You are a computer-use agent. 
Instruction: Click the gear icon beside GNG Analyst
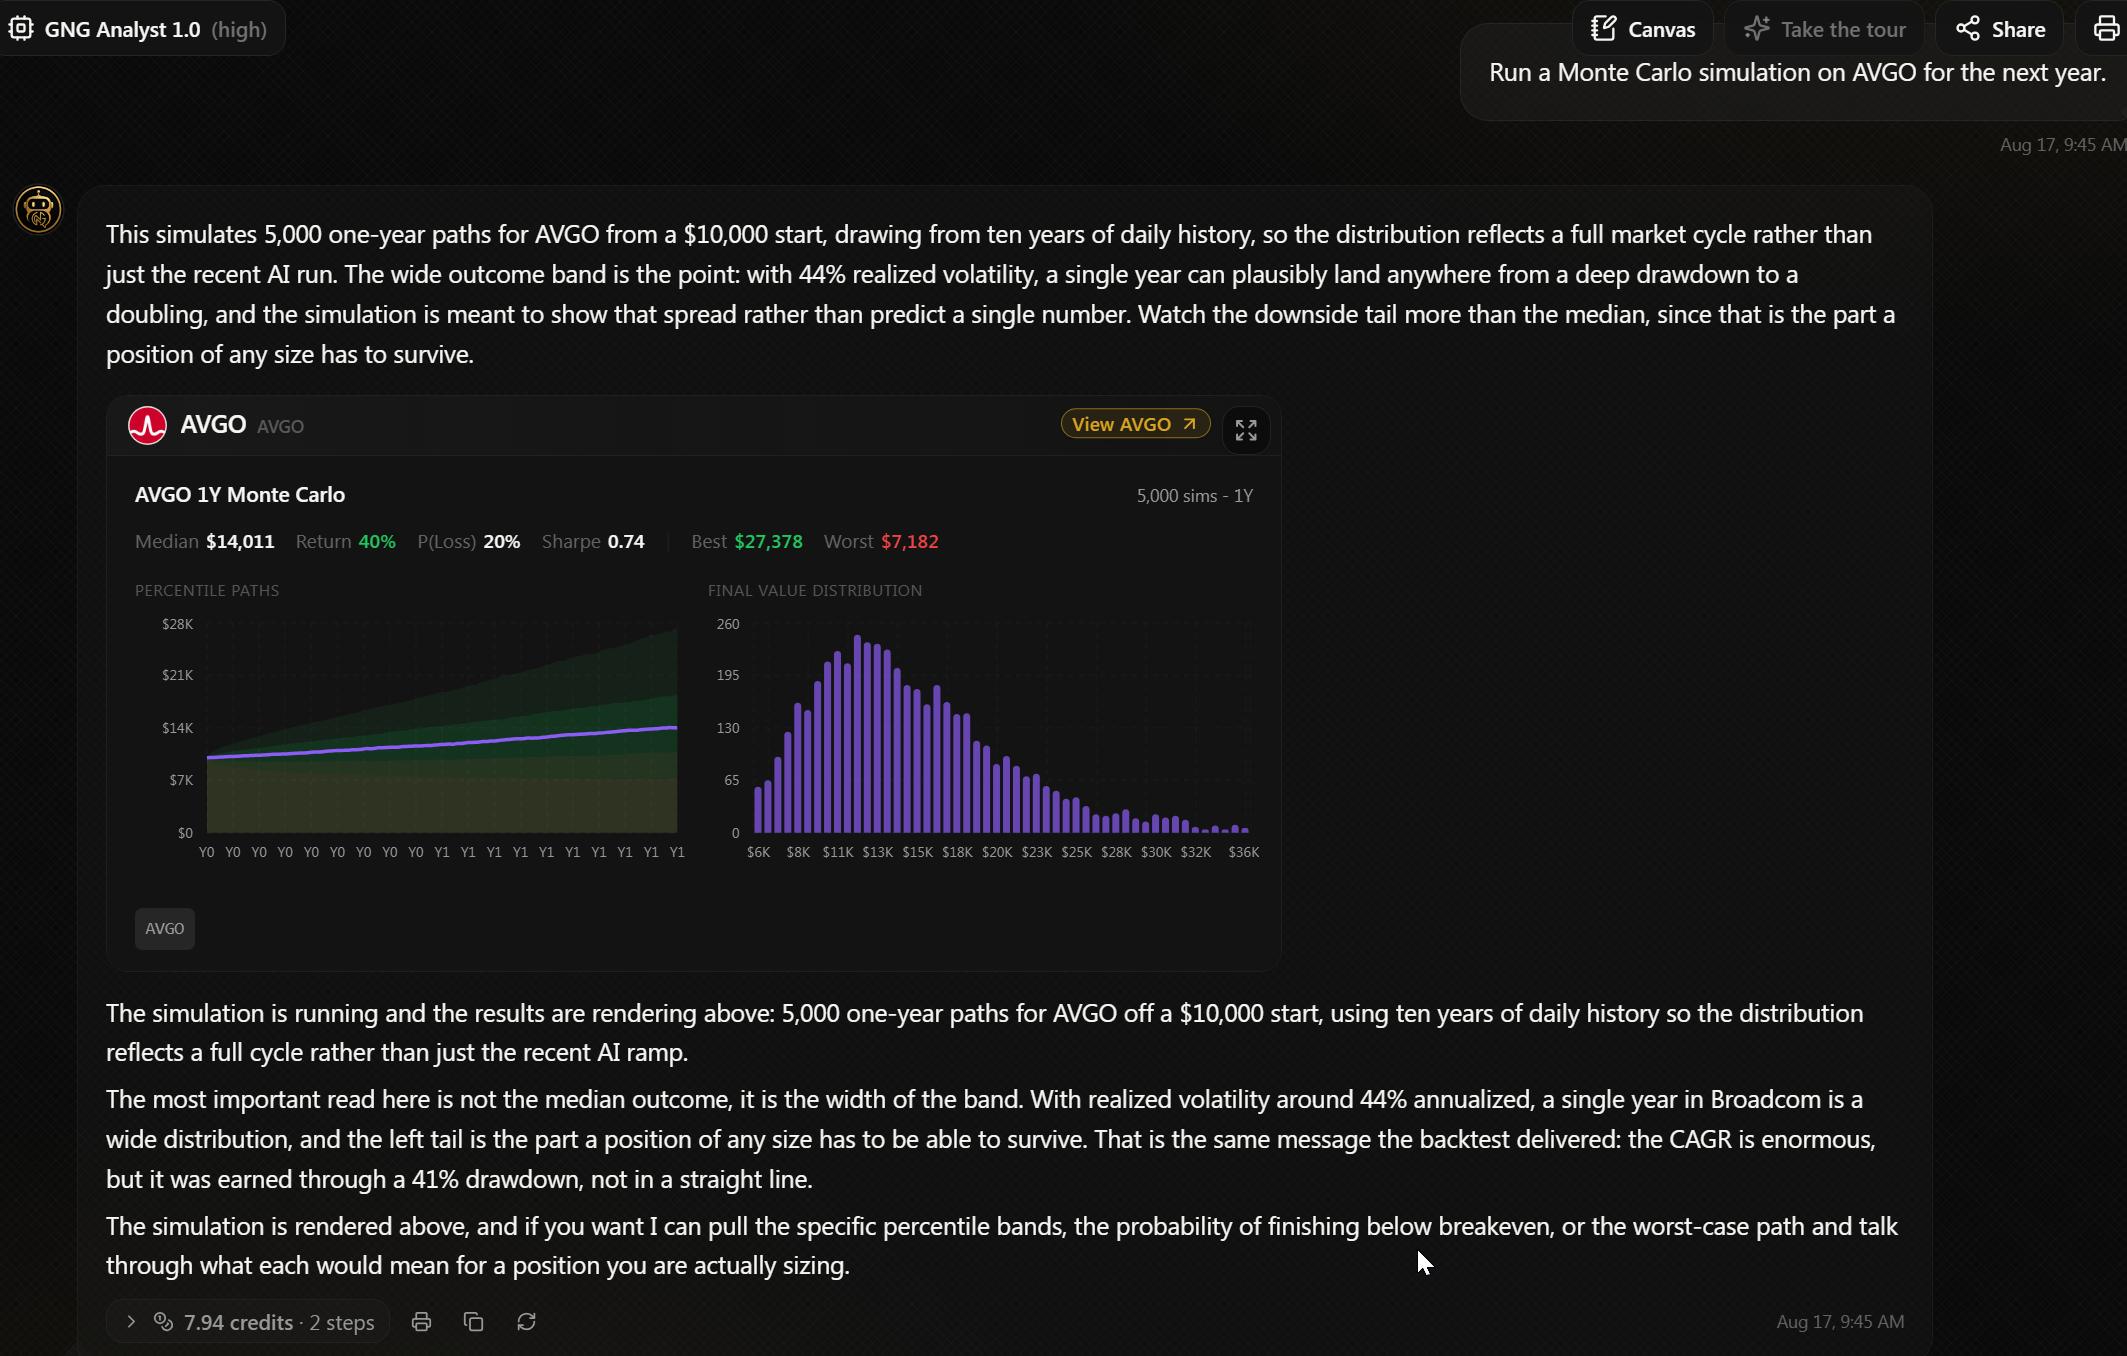21,29
